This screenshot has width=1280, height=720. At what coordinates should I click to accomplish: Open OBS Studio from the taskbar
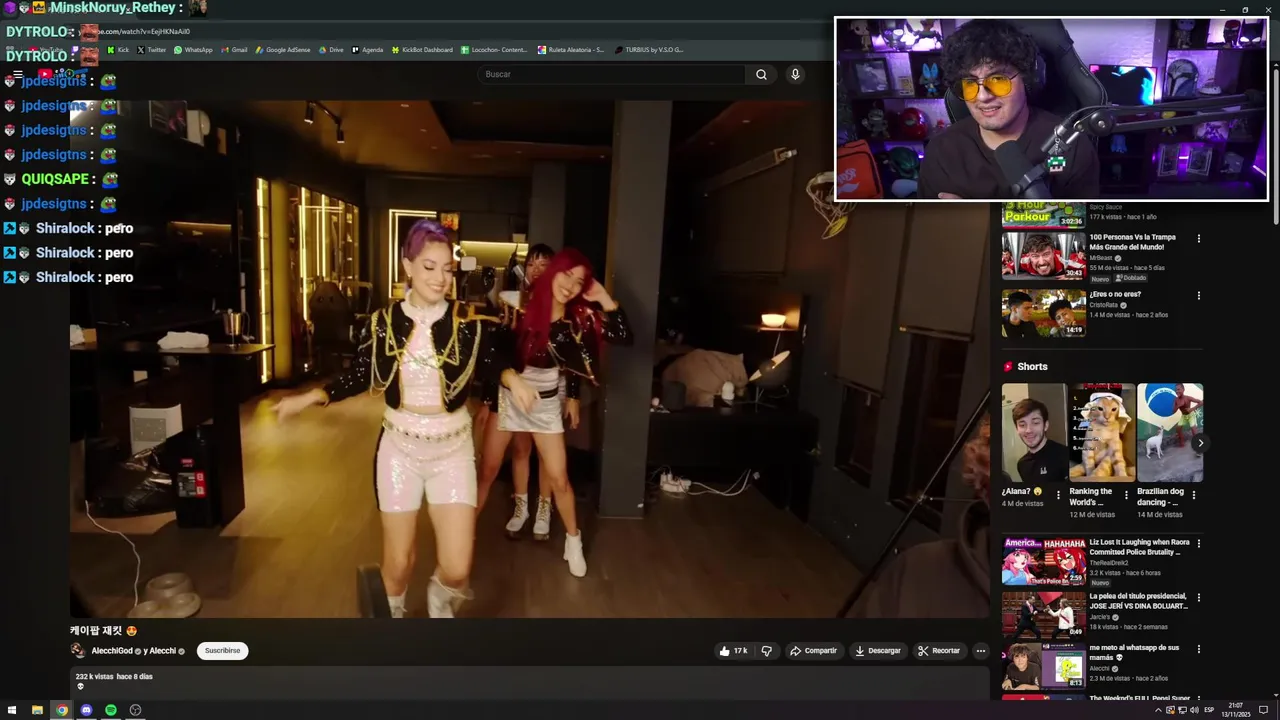[135, 710]
